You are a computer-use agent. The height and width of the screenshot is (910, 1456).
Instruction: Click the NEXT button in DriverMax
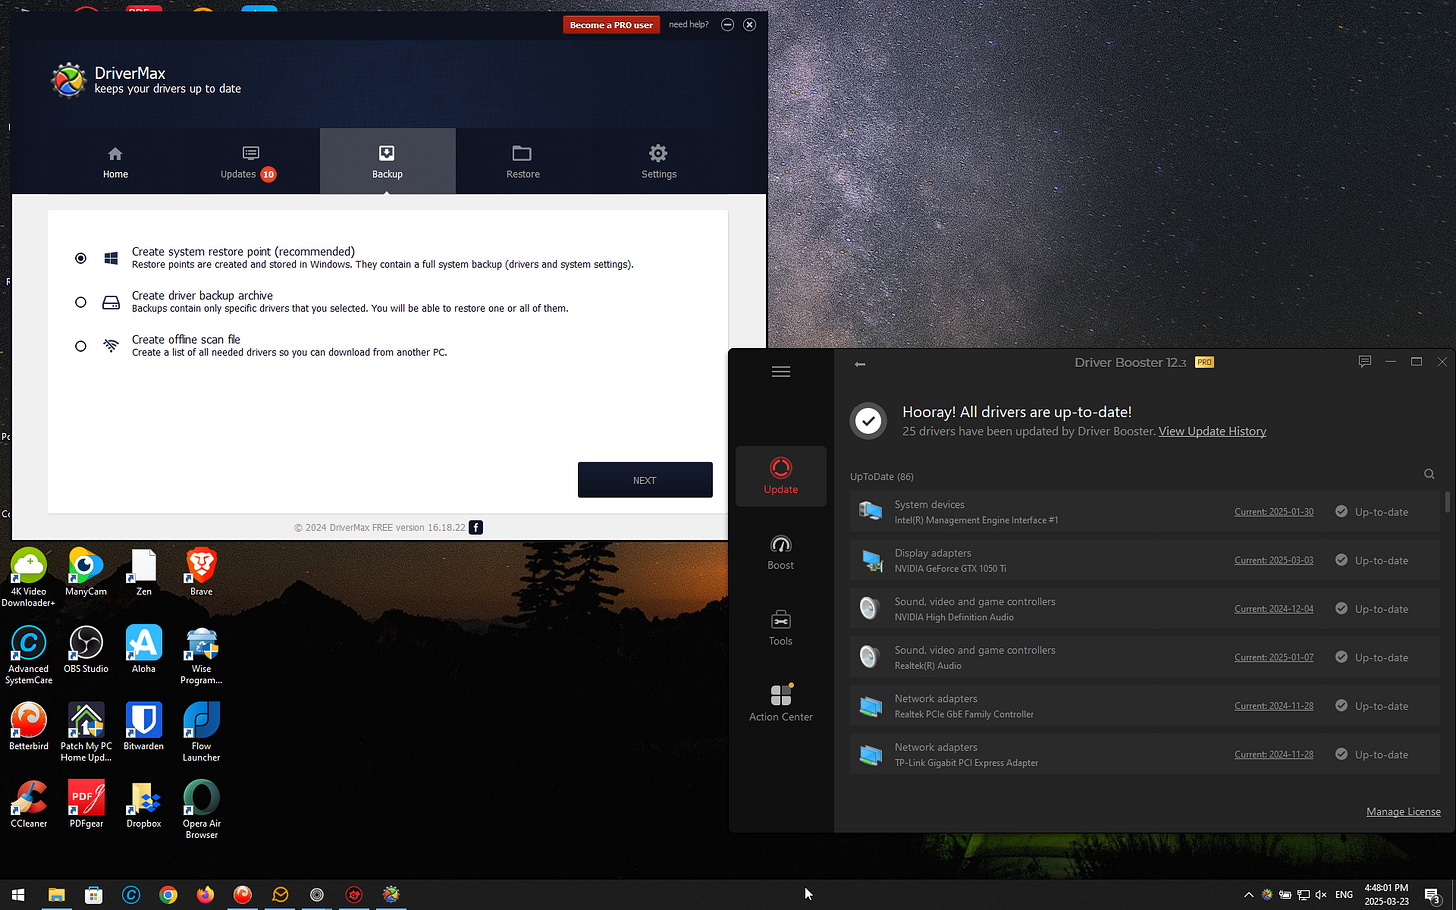[645, 480]
